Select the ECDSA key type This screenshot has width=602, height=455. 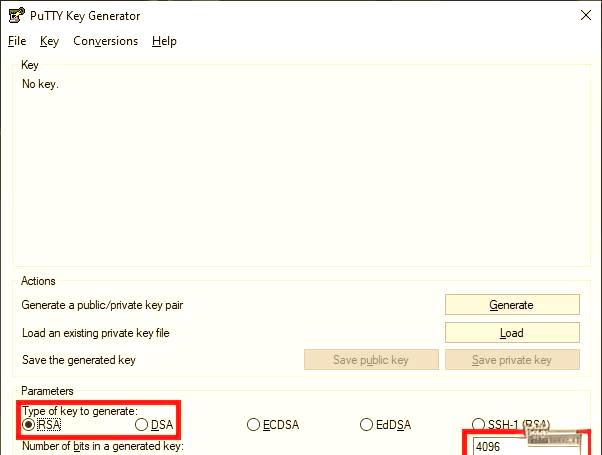(273, 425)
